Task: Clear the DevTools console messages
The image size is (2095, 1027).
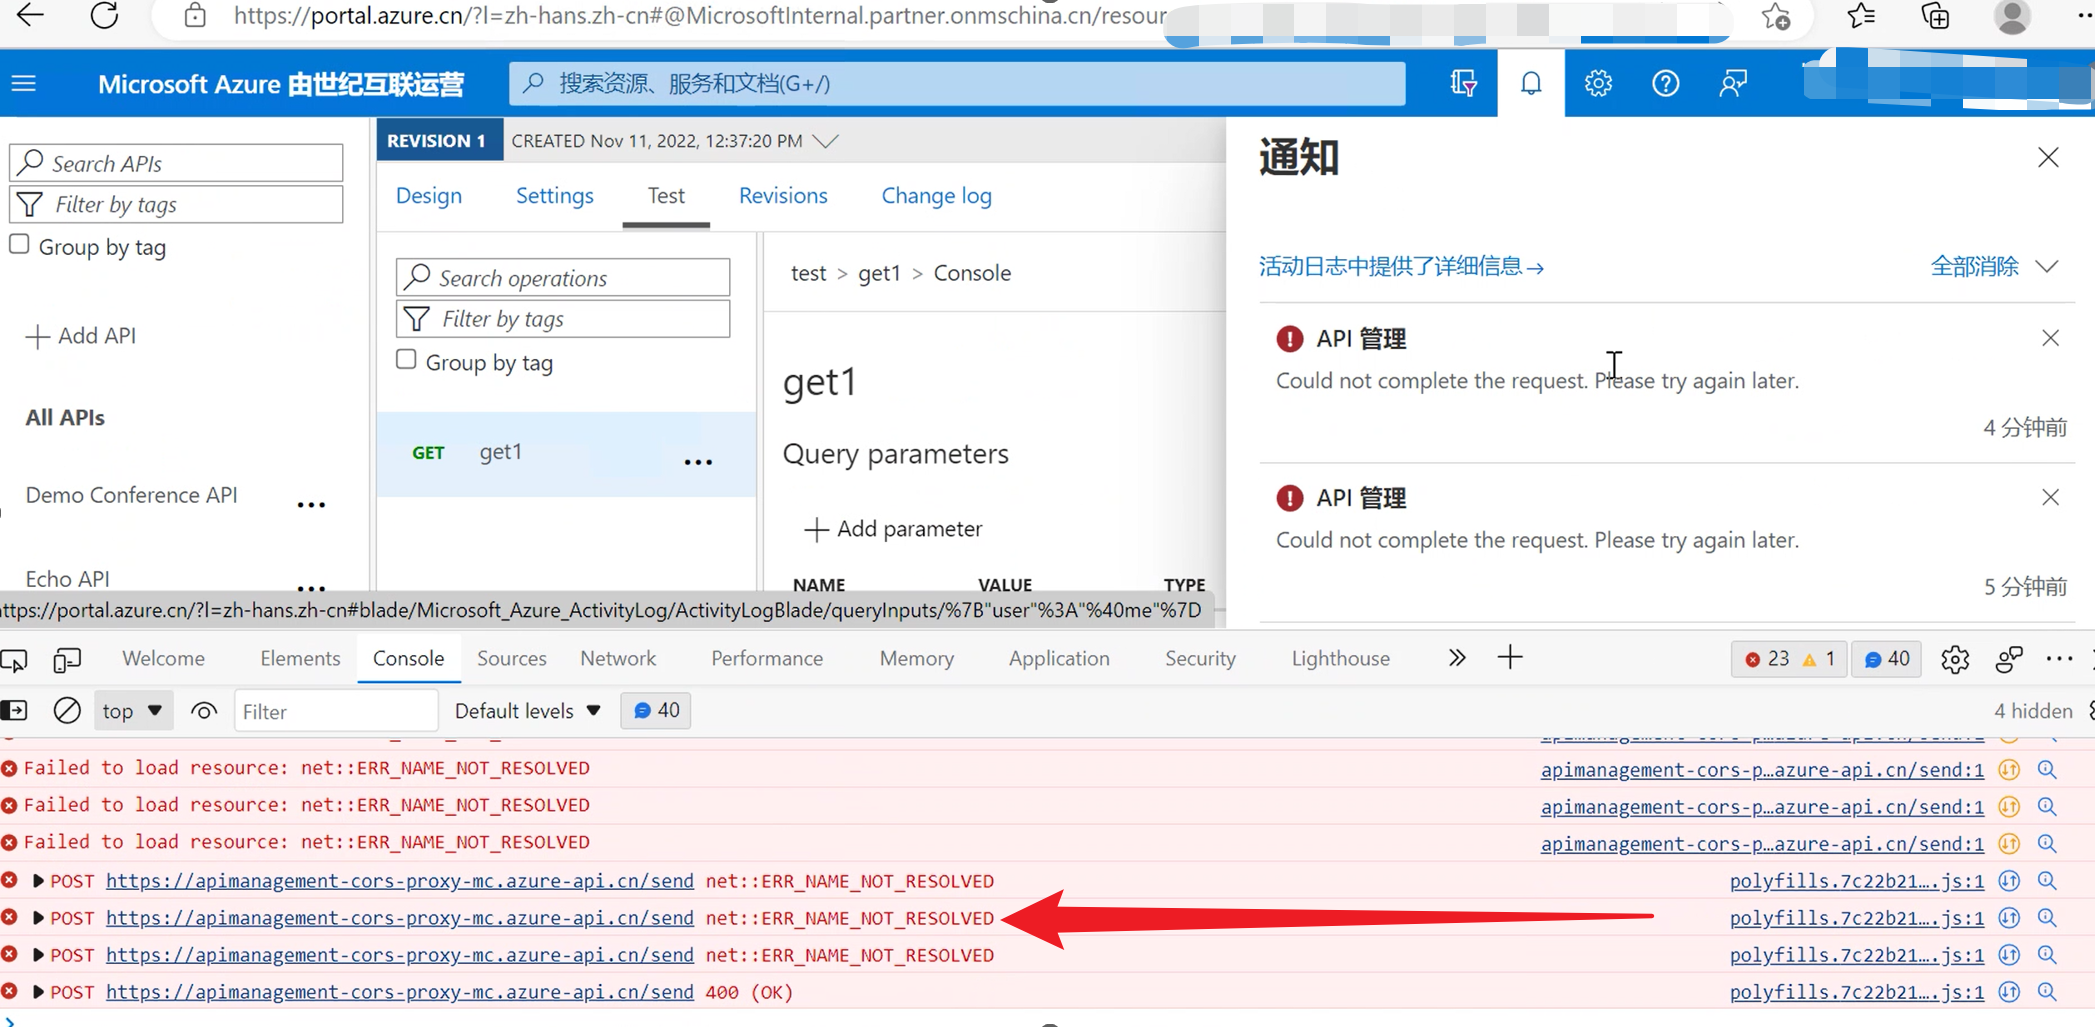Action: click(x=67, y=711)
